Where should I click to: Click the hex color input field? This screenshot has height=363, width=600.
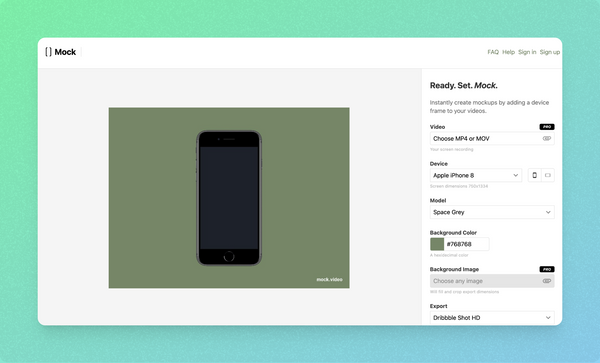[x=466, y=244]
